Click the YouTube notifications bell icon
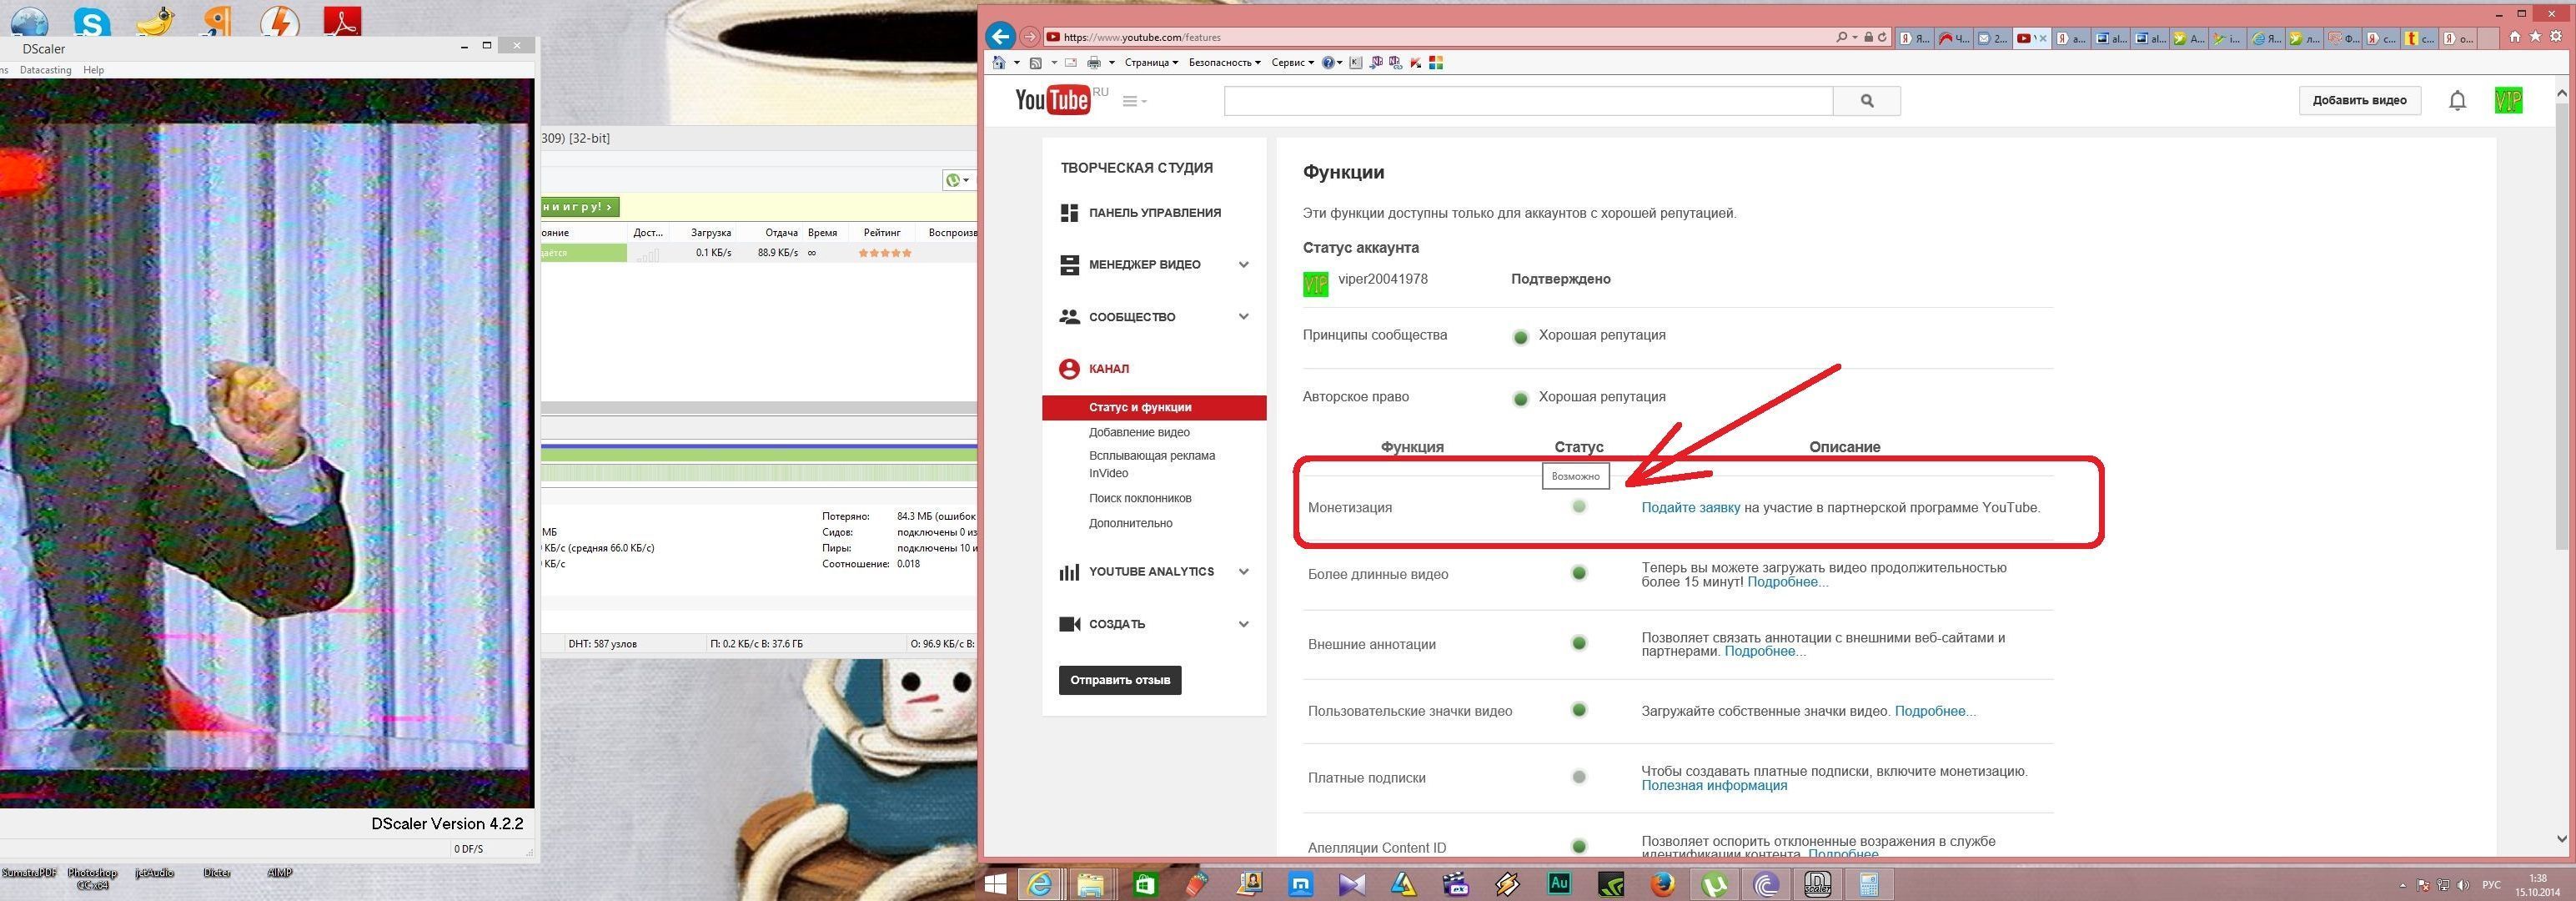Image resolution: width=2576 pixels, height=901 pixels. [x=2457, y=100]
